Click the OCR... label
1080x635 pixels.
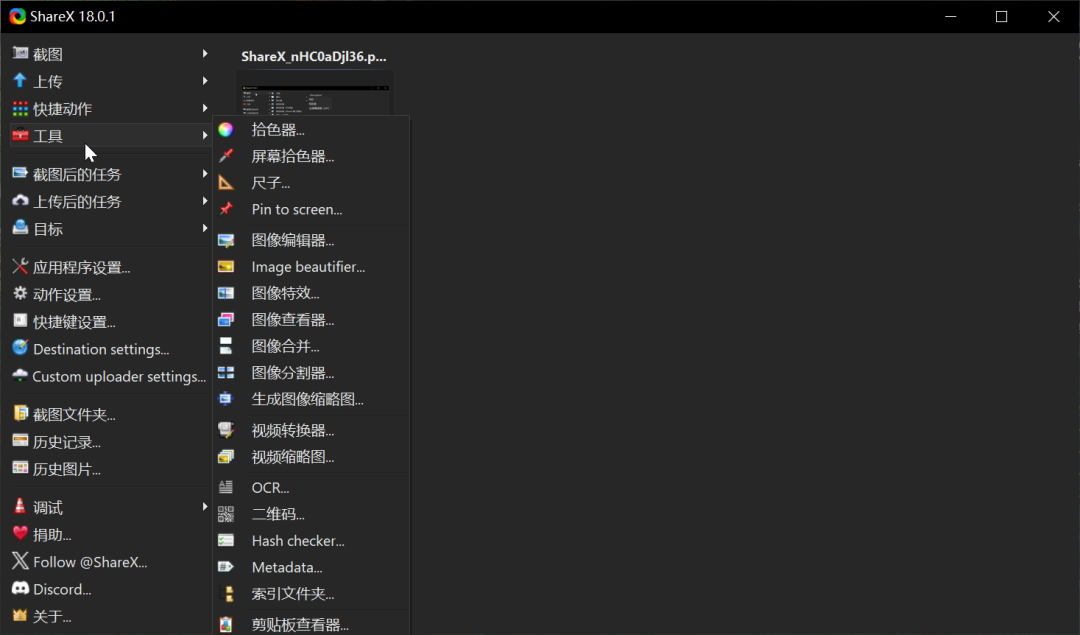point(271,488)
